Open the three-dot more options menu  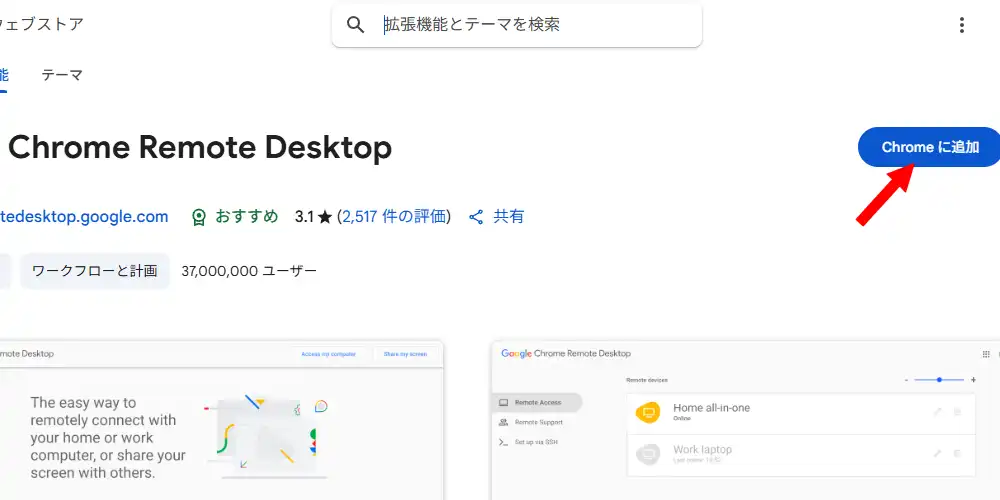tap(961, 26)
